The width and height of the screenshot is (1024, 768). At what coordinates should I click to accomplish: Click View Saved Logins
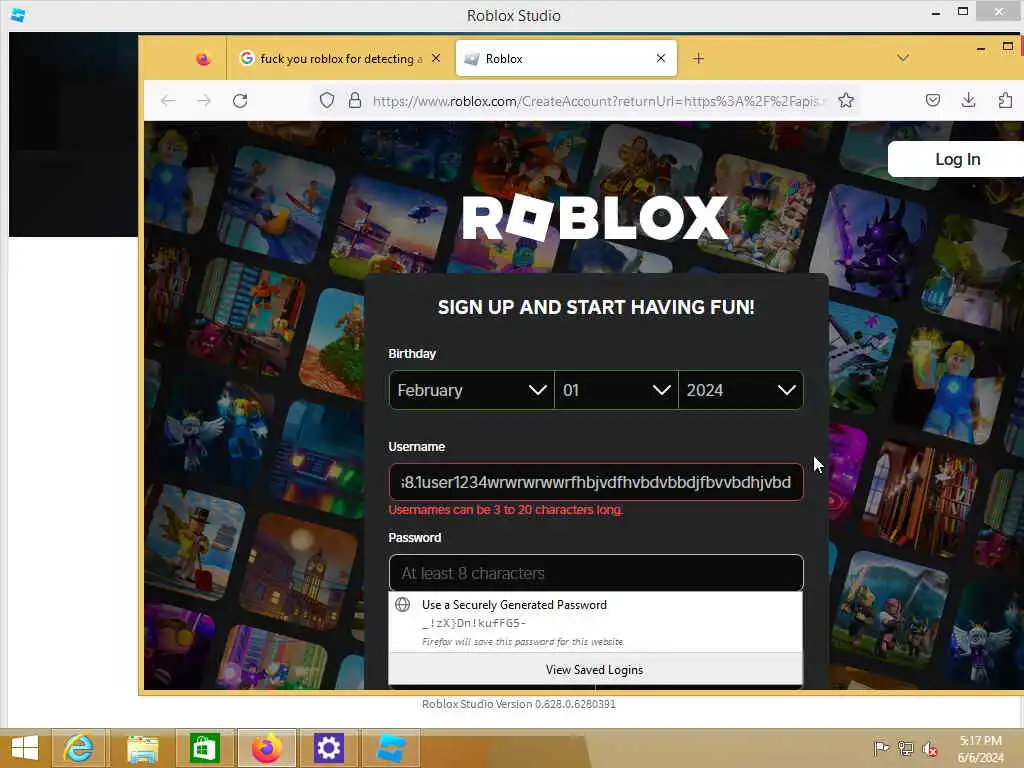click(x=595, y=669)
